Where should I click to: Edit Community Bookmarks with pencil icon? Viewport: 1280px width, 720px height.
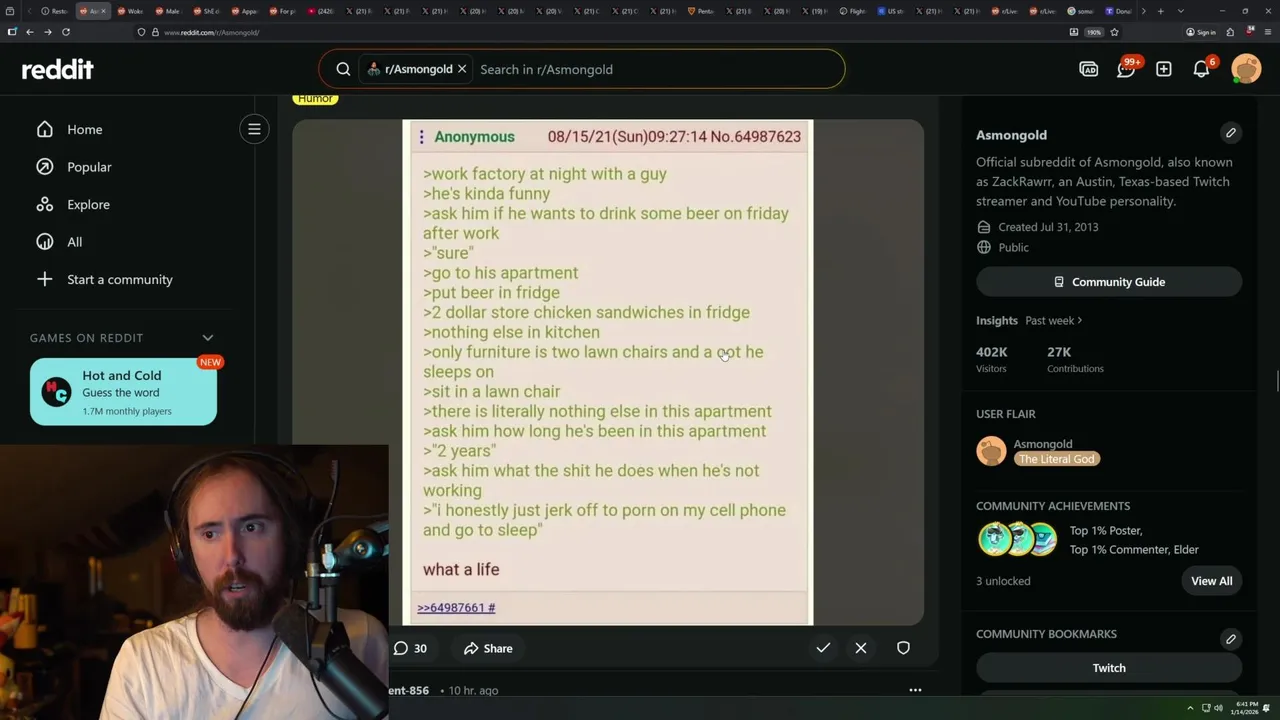point(1231,639)
